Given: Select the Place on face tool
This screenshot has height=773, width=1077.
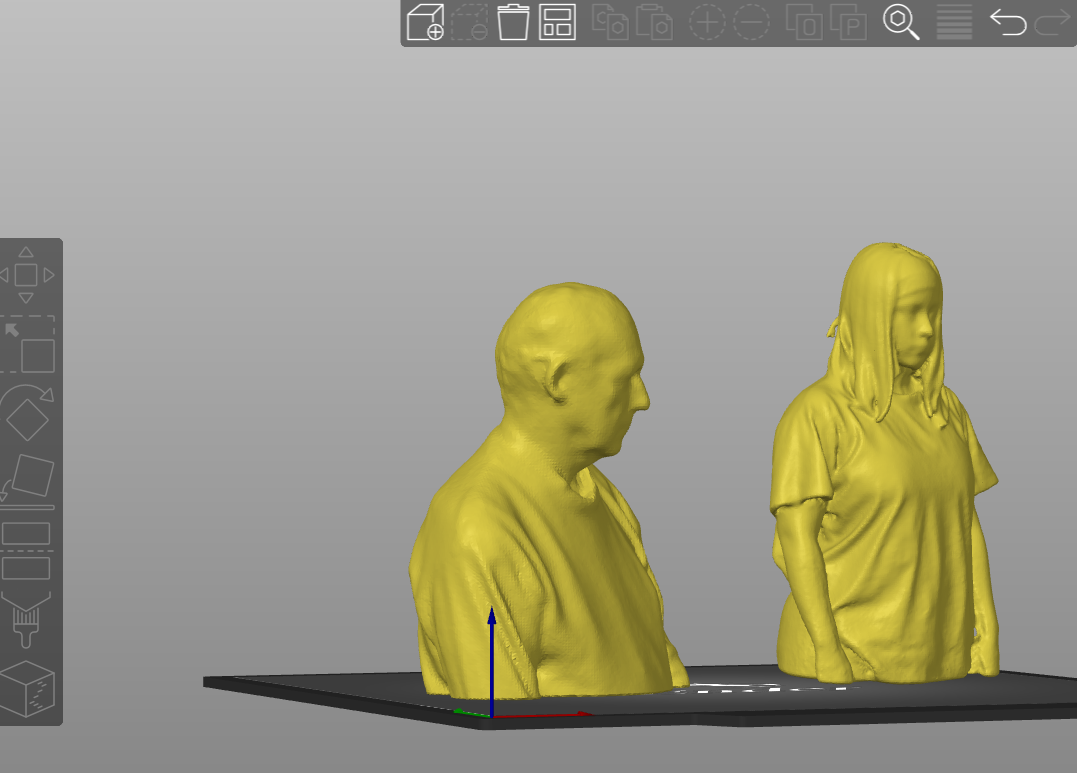Looking at the screenshot, I should [x=27, y=482].
